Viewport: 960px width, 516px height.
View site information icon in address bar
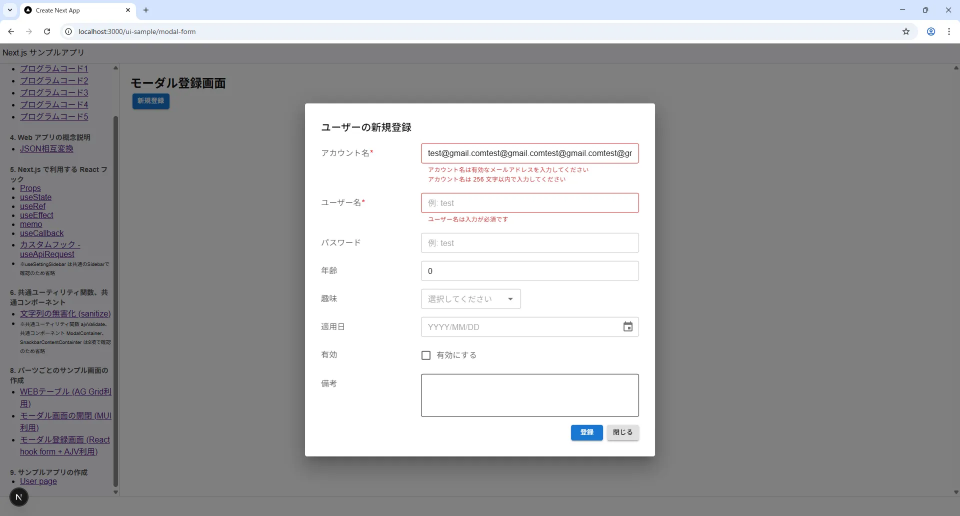pyautogui.click(x=69, y=31)
